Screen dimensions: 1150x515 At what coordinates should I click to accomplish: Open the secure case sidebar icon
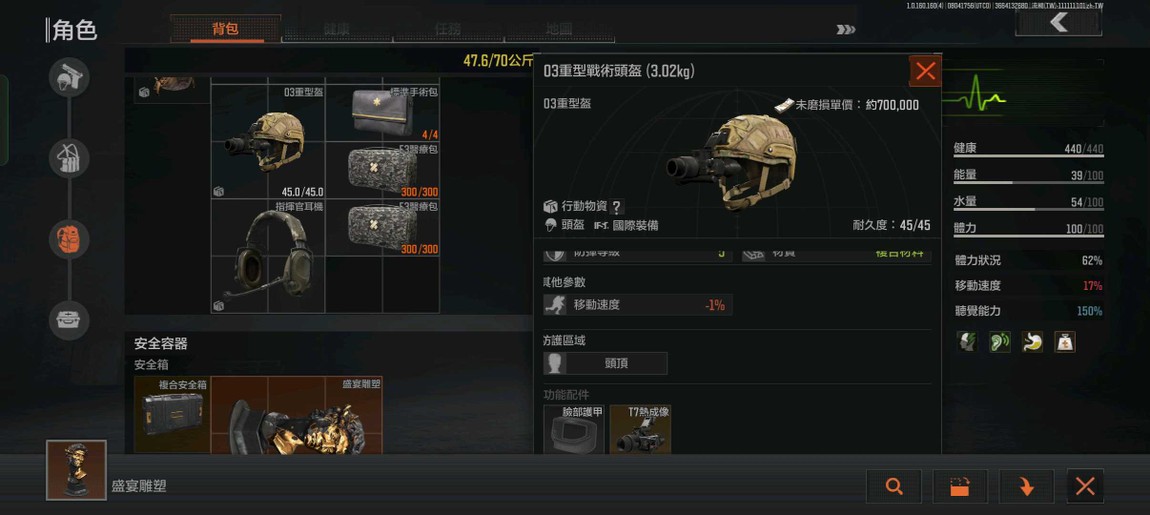click(70, 321)
